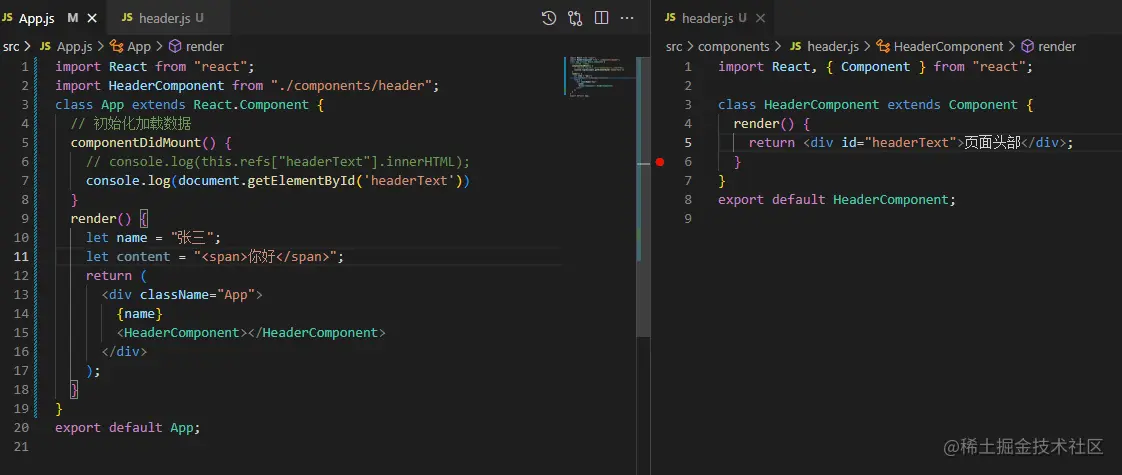Toggle the red breakpoint on line 6 of header.js
The width and height of the screenshot is (1122, 475).
pos(660,162)
